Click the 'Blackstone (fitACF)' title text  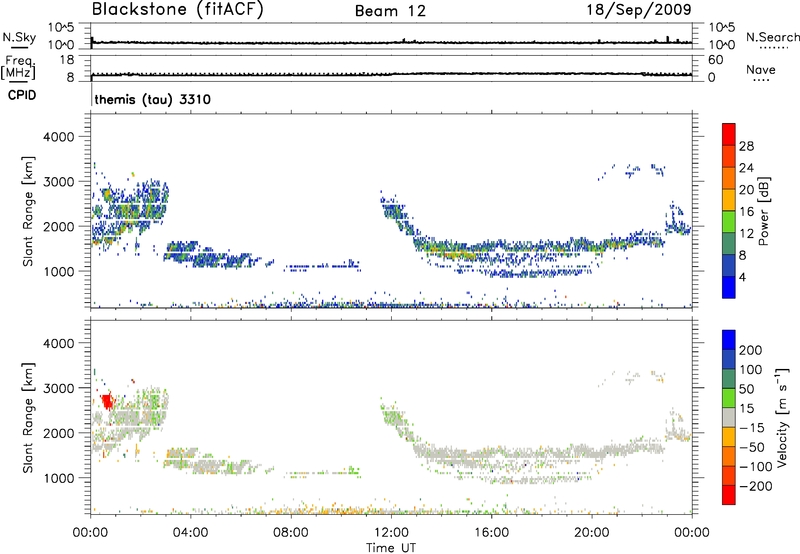pos(177,9)
